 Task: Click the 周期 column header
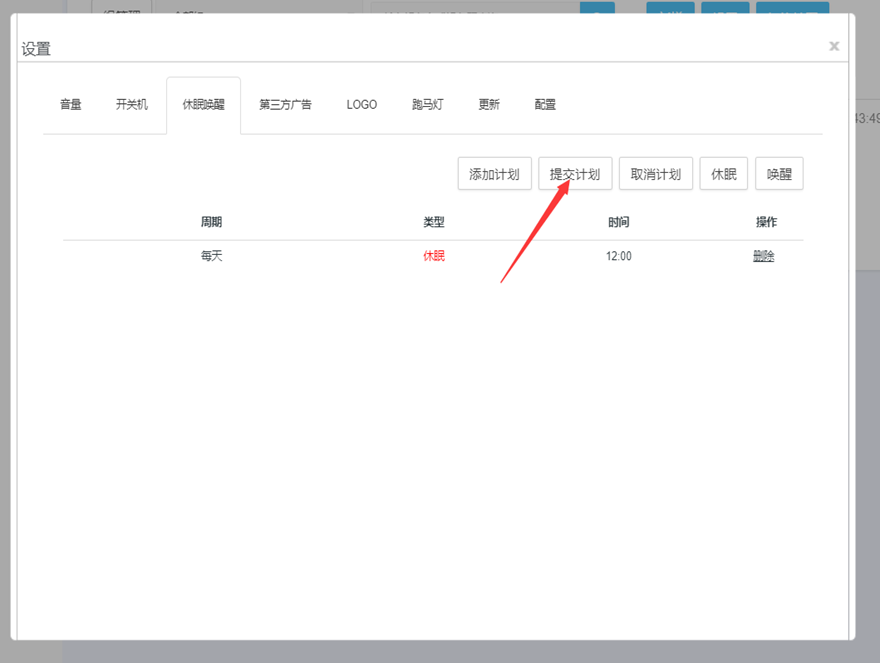coord(211,222)
